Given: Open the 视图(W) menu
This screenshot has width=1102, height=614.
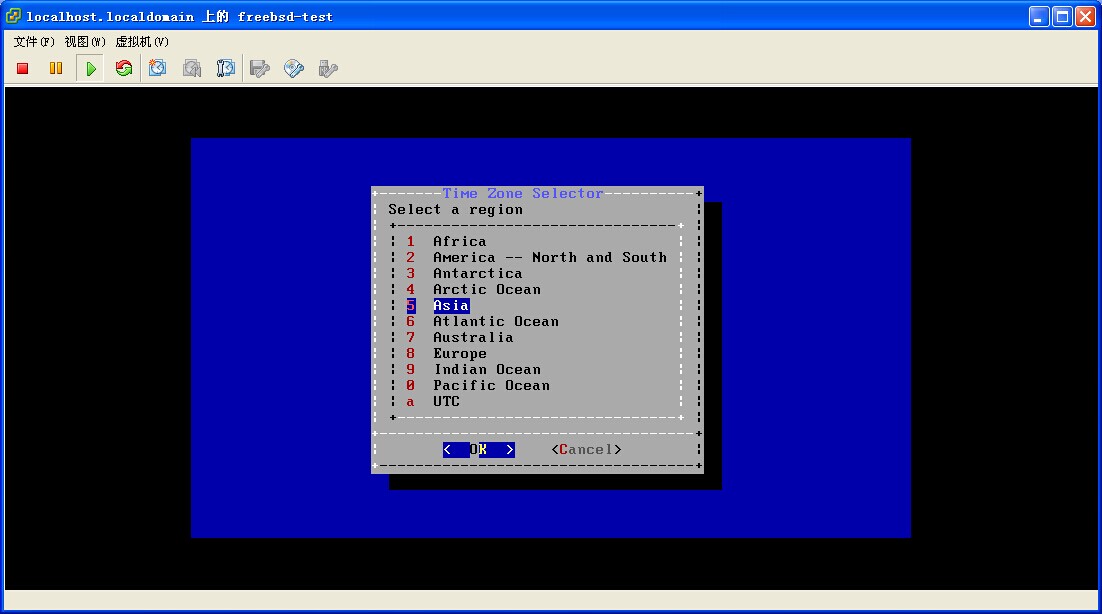Looking at the screenshot, I should (85, 42).
